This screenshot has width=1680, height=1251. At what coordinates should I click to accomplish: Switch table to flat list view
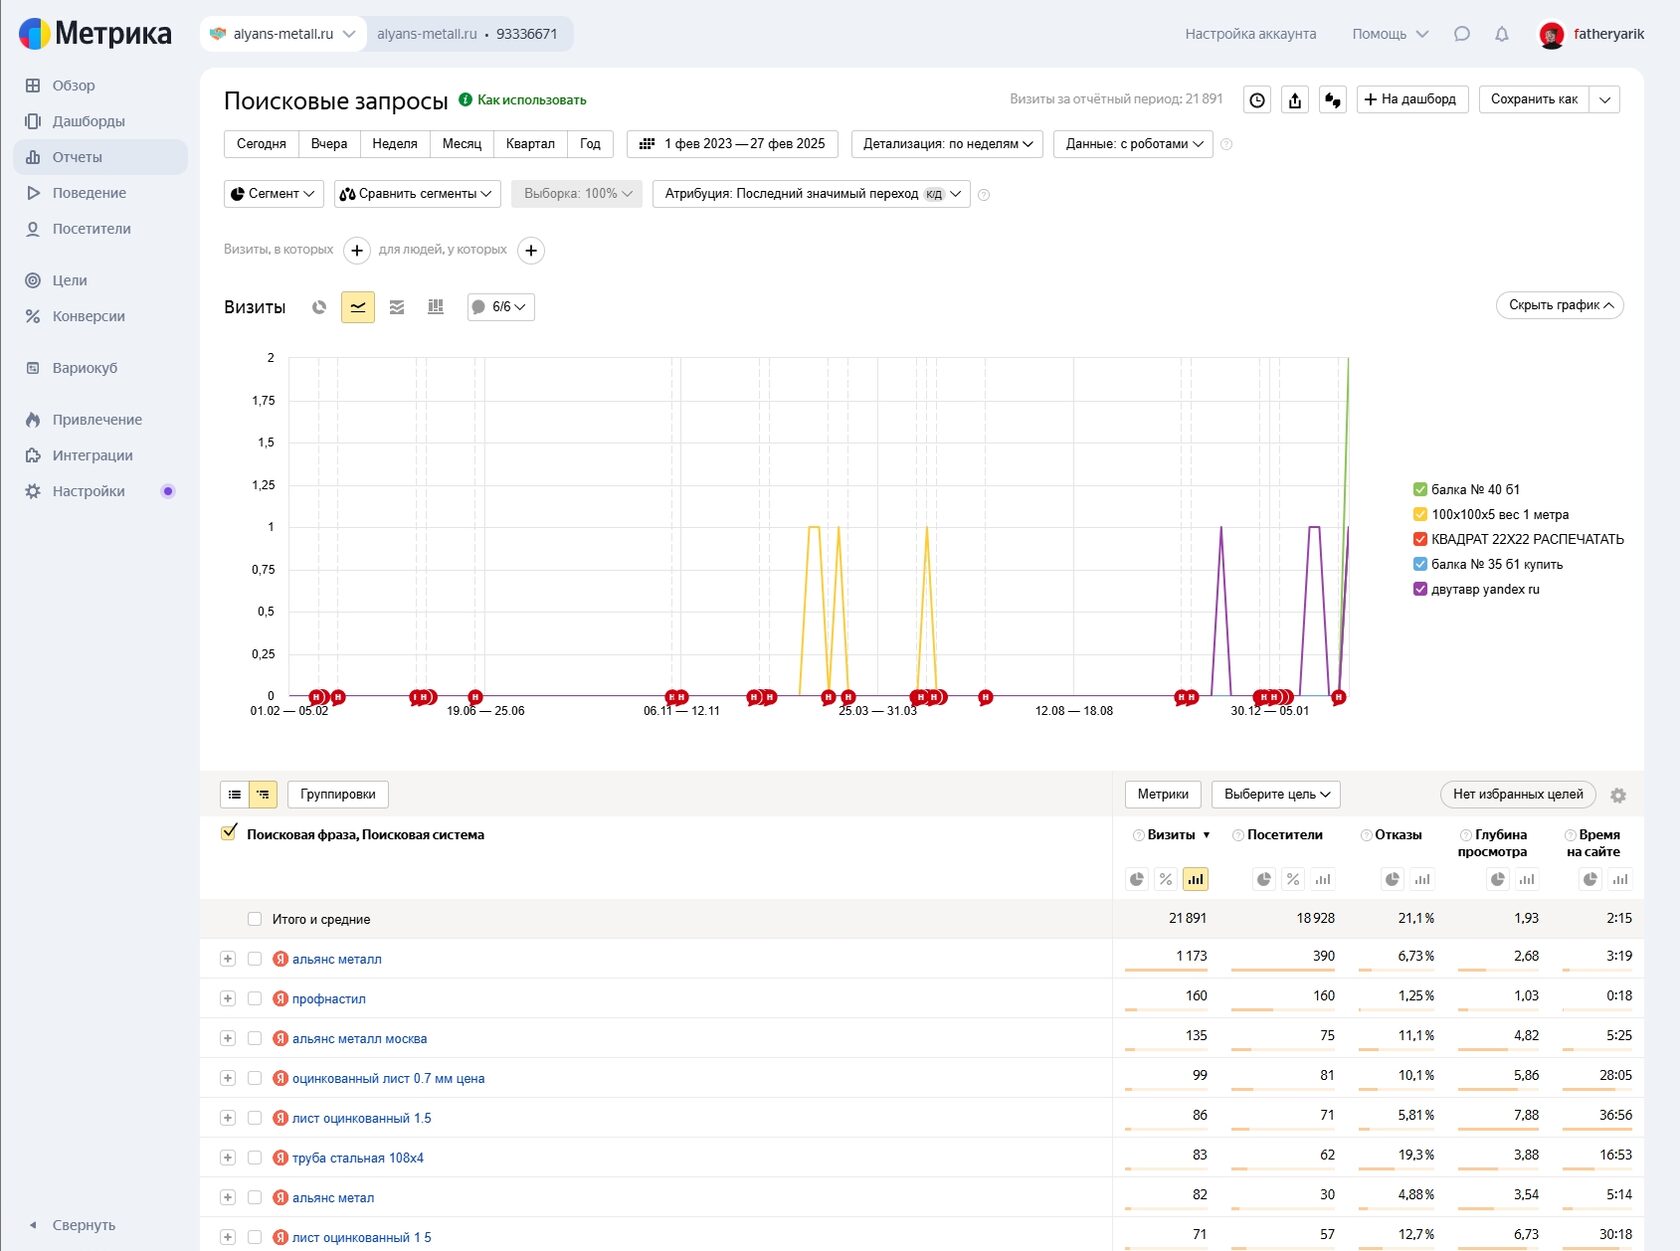[x=235, y=794]
